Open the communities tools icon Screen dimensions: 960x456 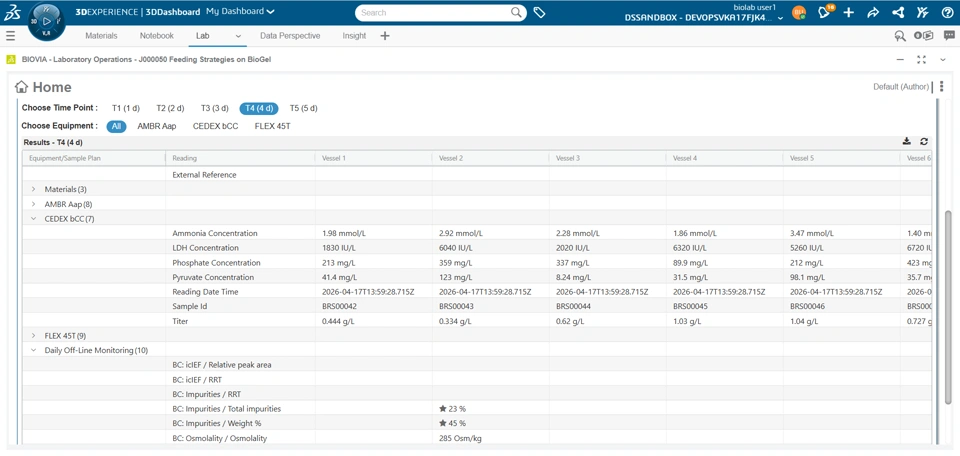coord(922,12)
